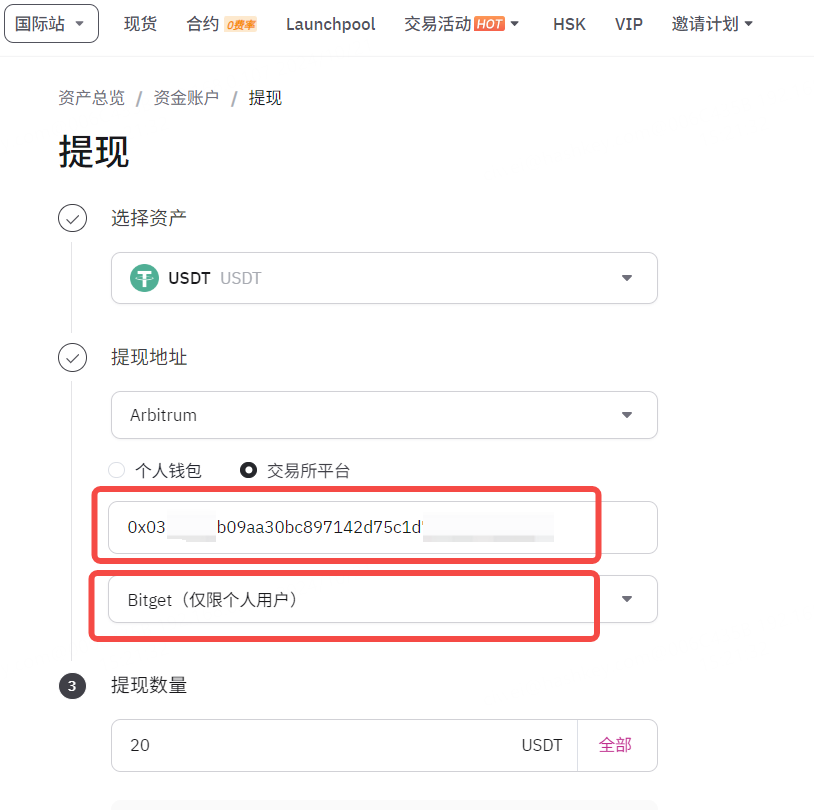Open the 国际站 site selector dropdown
The image size is (814, 810).
(51, 24)
